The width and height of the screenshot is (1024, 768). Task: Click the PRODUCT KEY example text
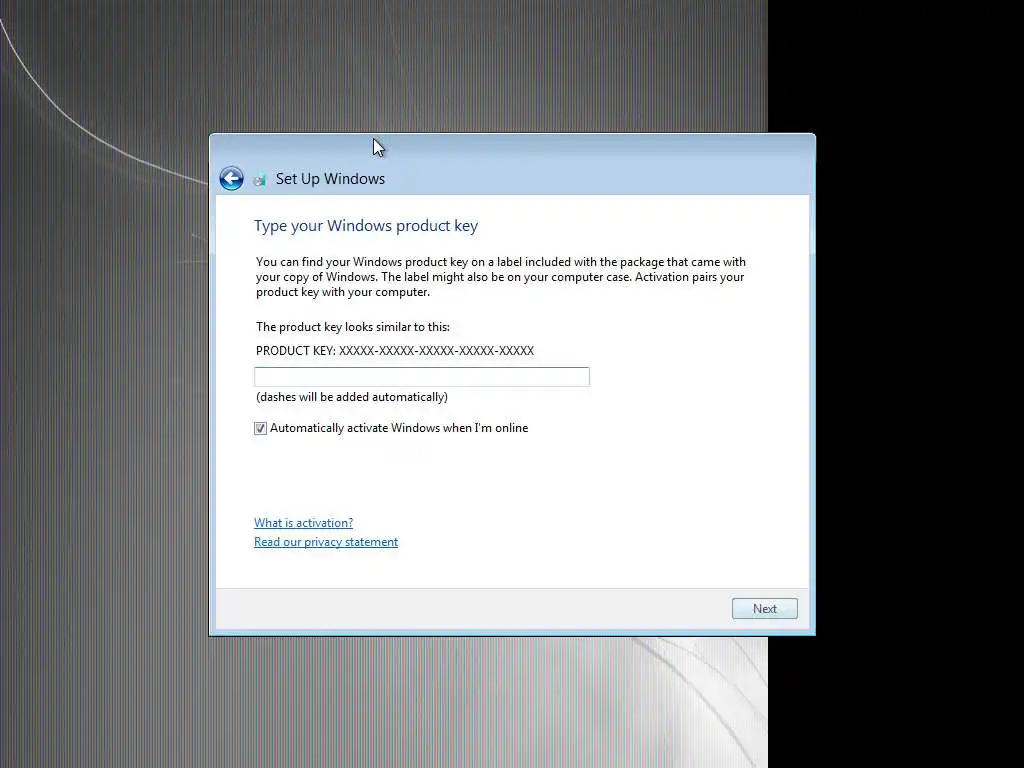pyautogui.click(x=395, y=351)
